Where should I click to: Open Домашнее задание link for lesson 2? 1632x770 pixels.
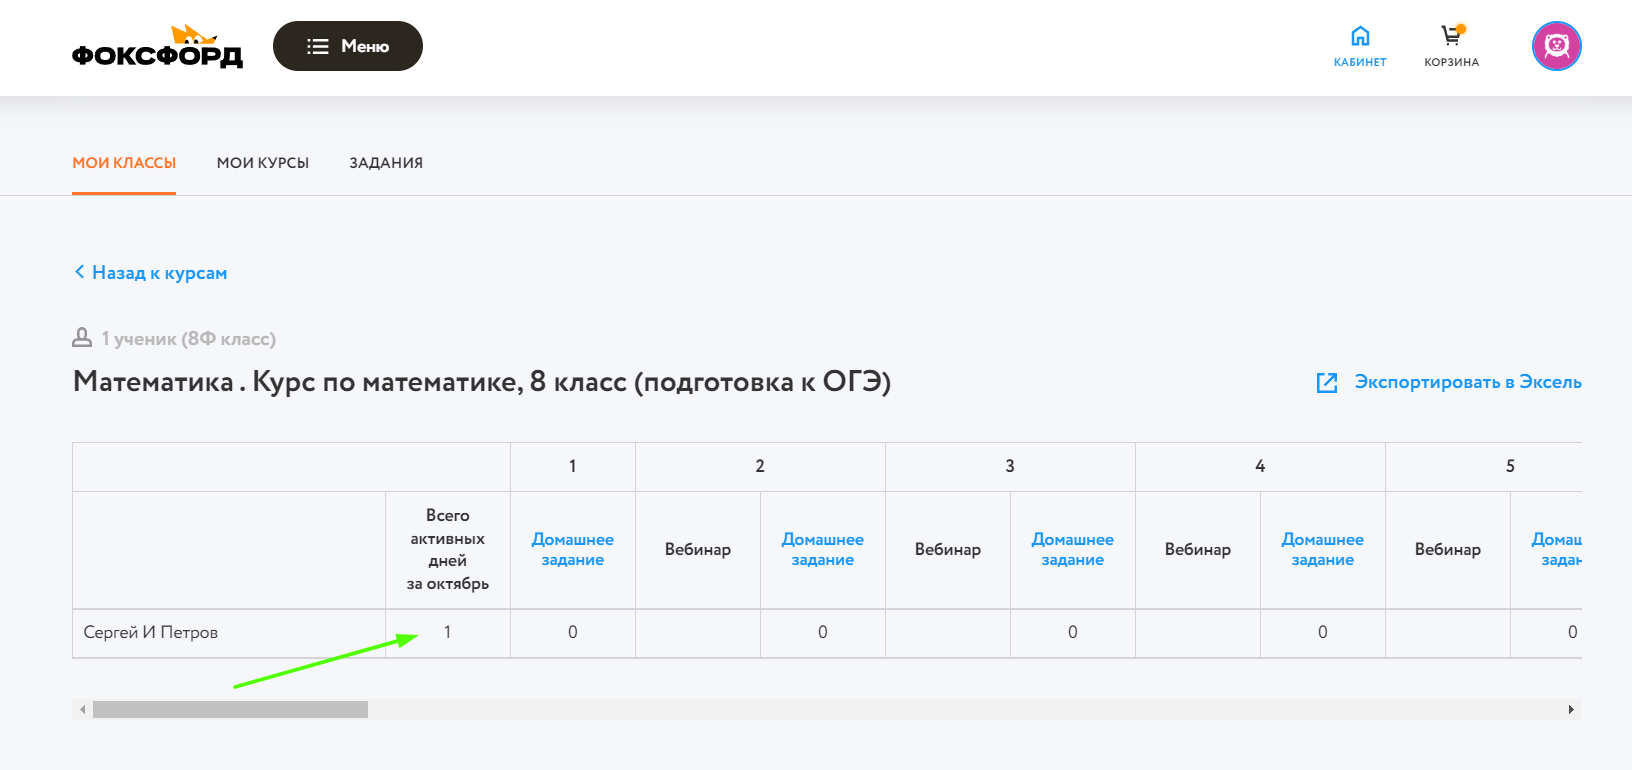click(823, 550)
